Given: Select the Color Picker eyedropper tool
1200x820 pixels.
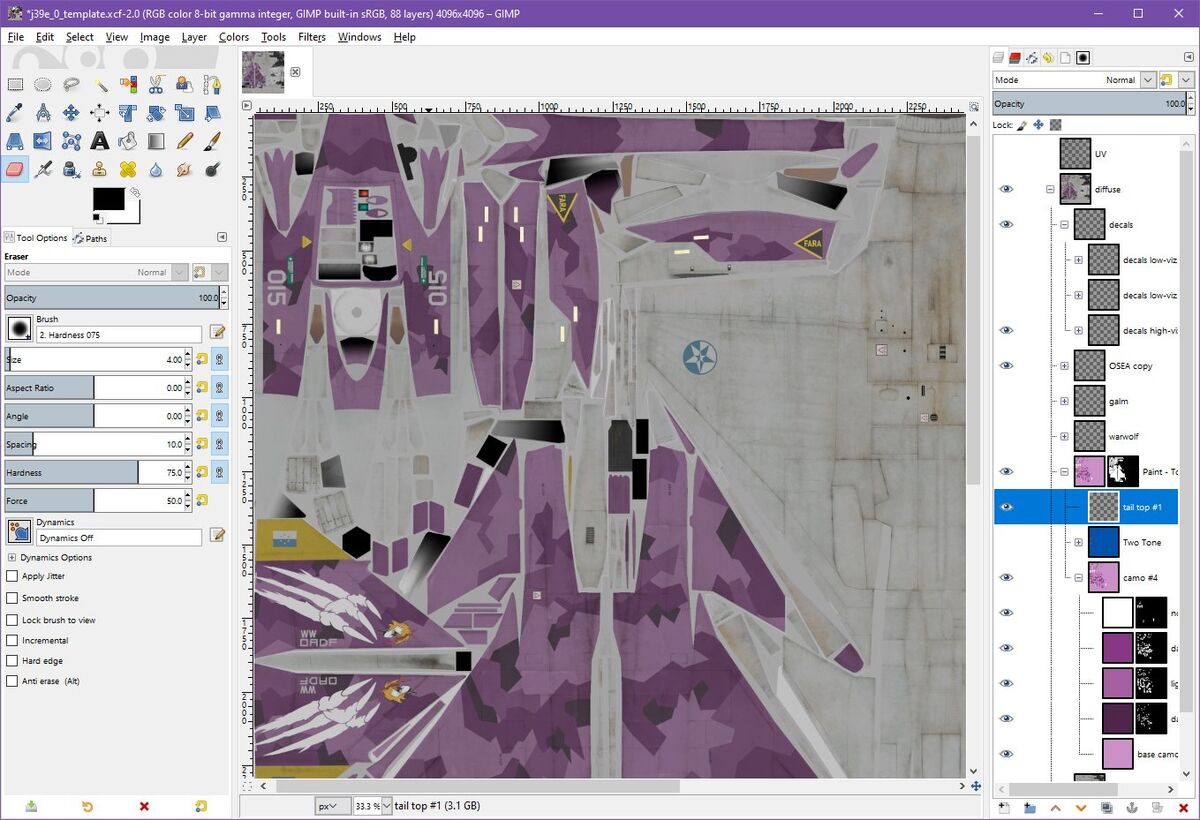Looking at the screenshot, I should (x=15, y=113).
